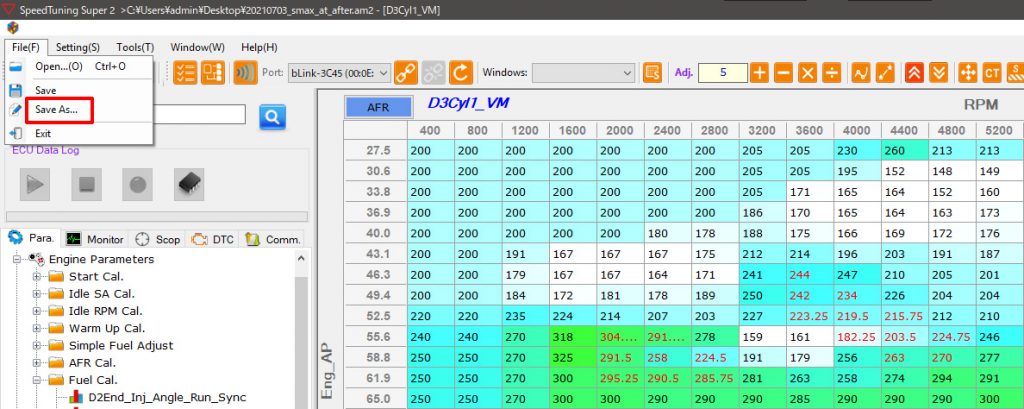Click the blue AFR button

click(x=378, y=108)
